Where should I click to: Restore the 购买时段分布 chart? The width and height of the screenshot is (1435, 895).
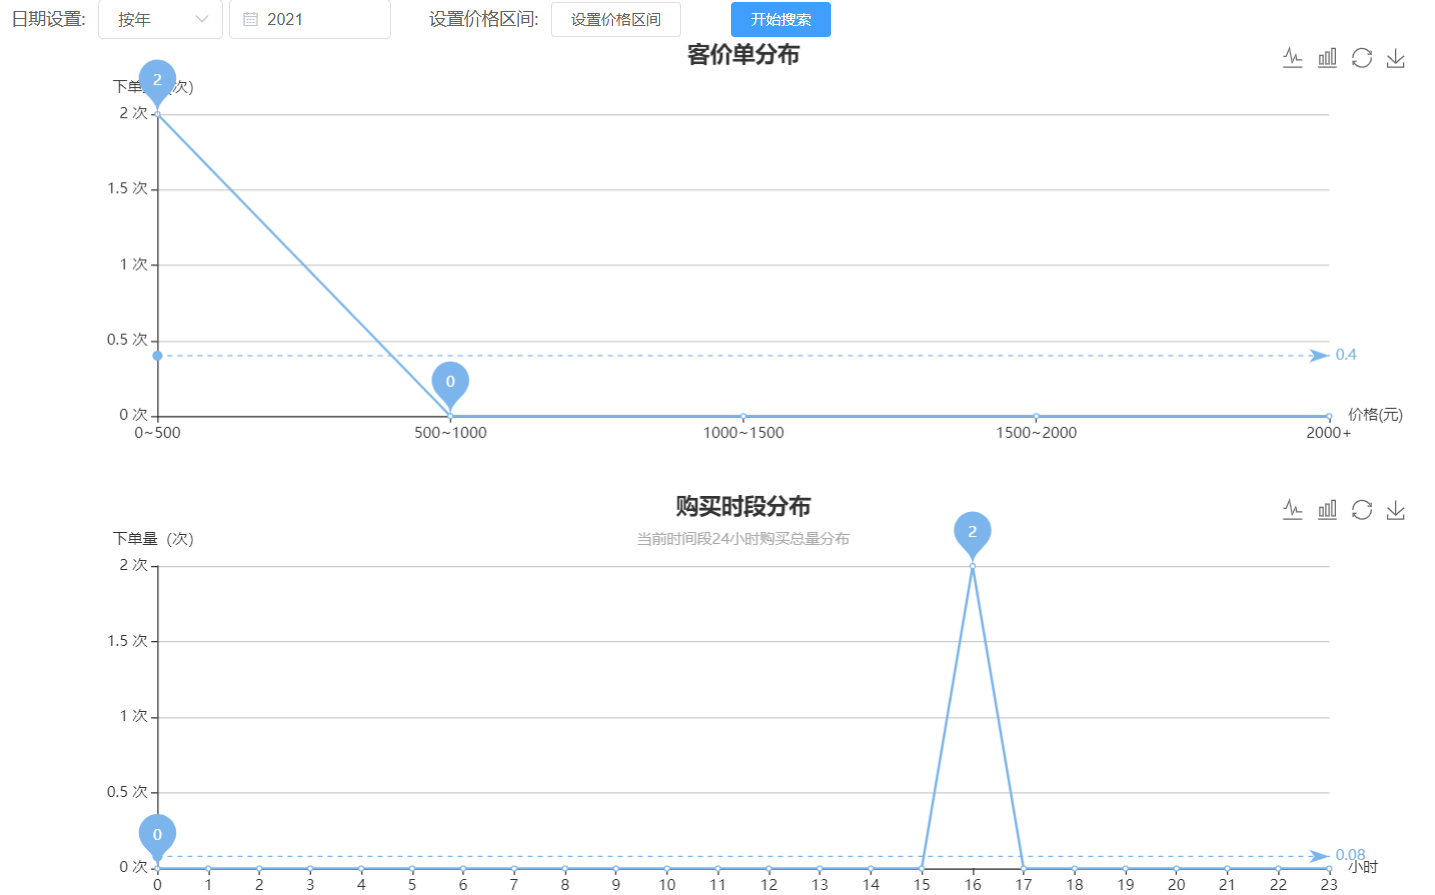pos(1361,510)
